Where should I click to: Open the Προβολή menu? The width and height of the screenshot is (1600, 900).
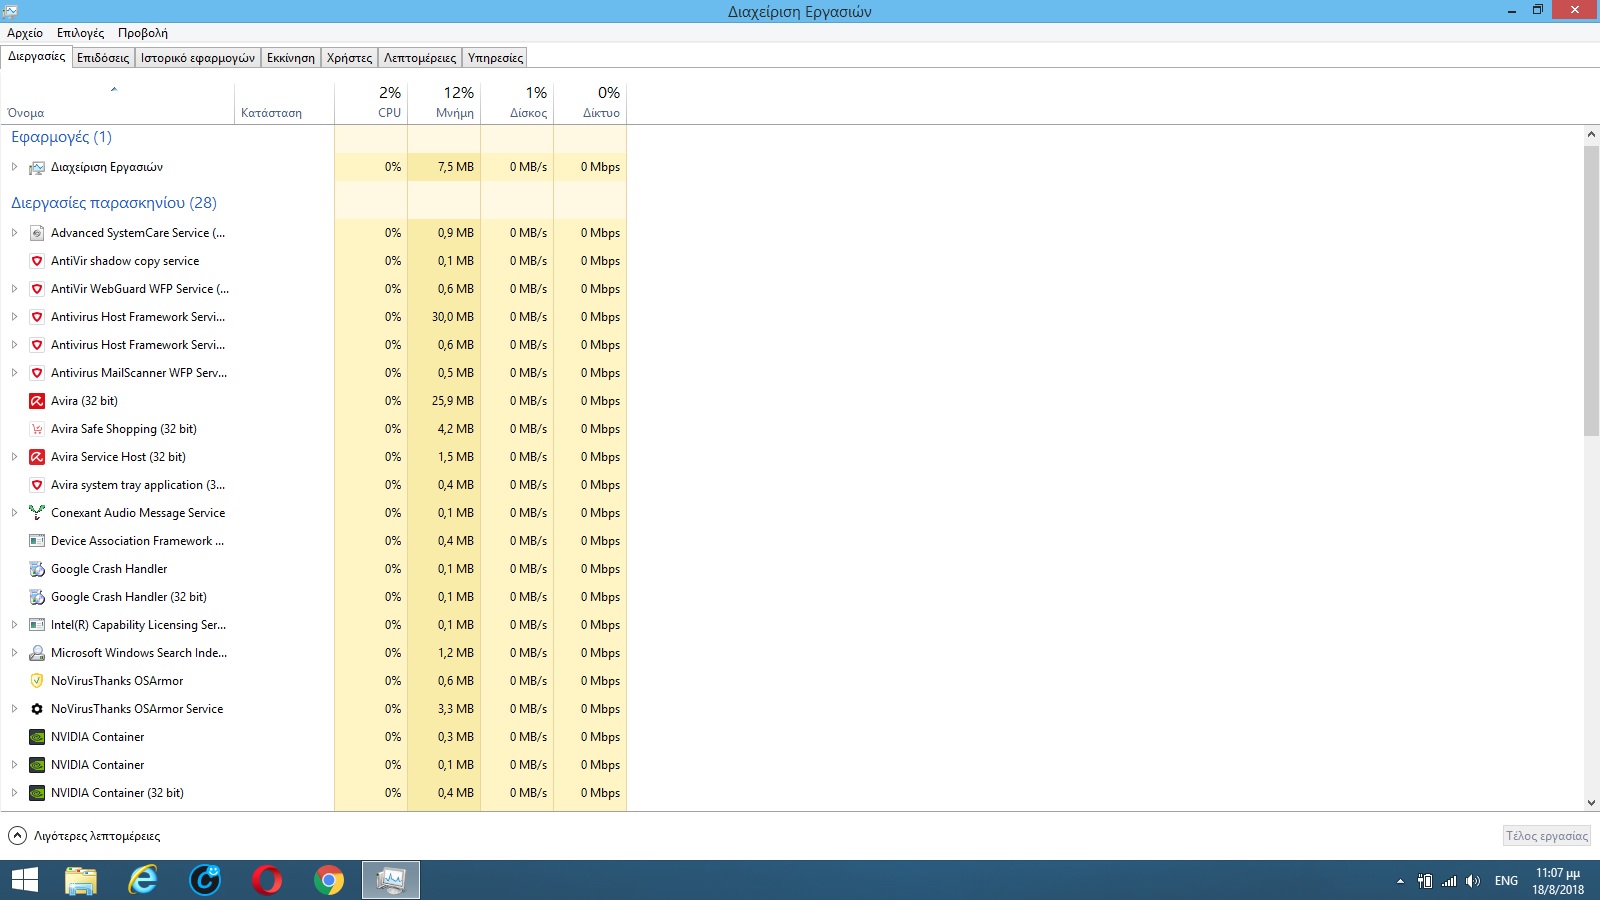143,33
